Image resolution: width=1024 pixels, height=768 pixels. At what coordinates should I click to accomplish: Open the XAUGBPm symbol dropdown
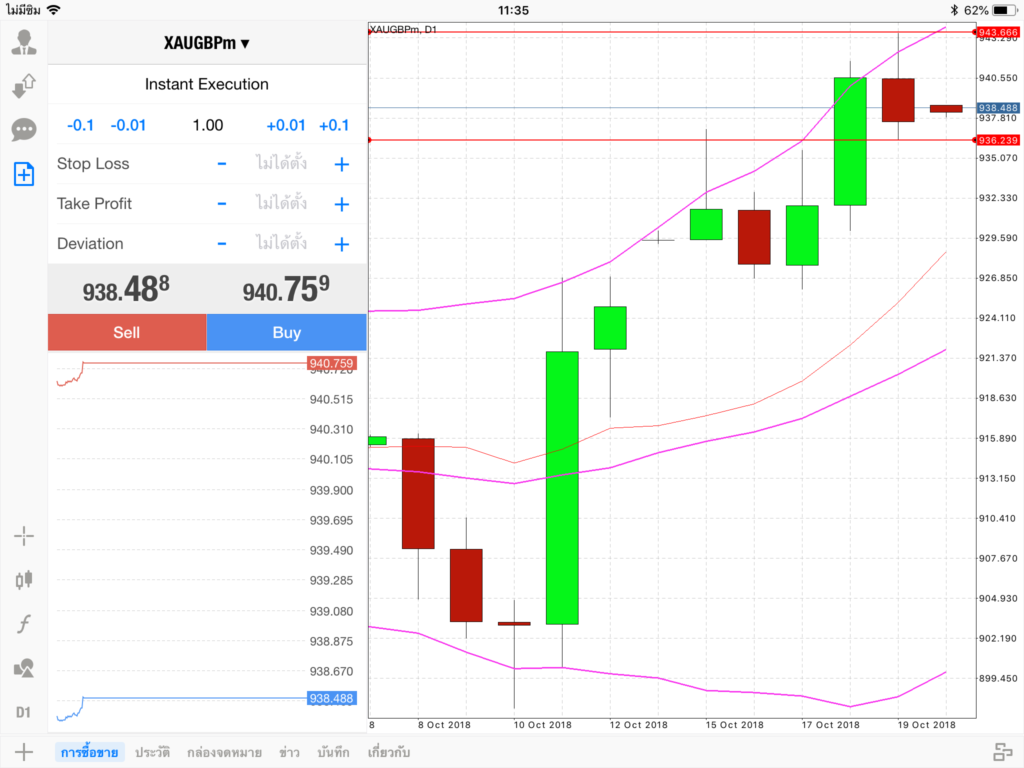click(207, 43)
